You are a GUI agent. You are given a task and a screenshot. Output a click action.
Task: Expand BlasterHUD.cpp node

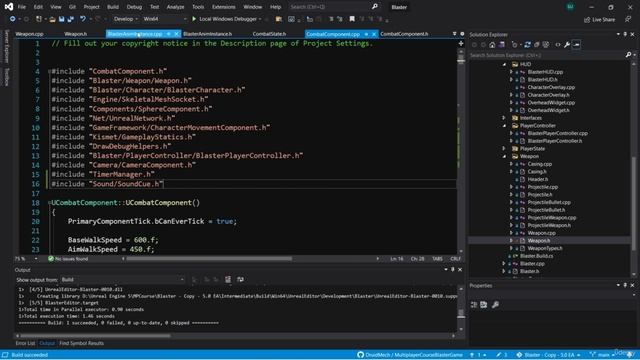pyautogui.click(x=511, y=72)
